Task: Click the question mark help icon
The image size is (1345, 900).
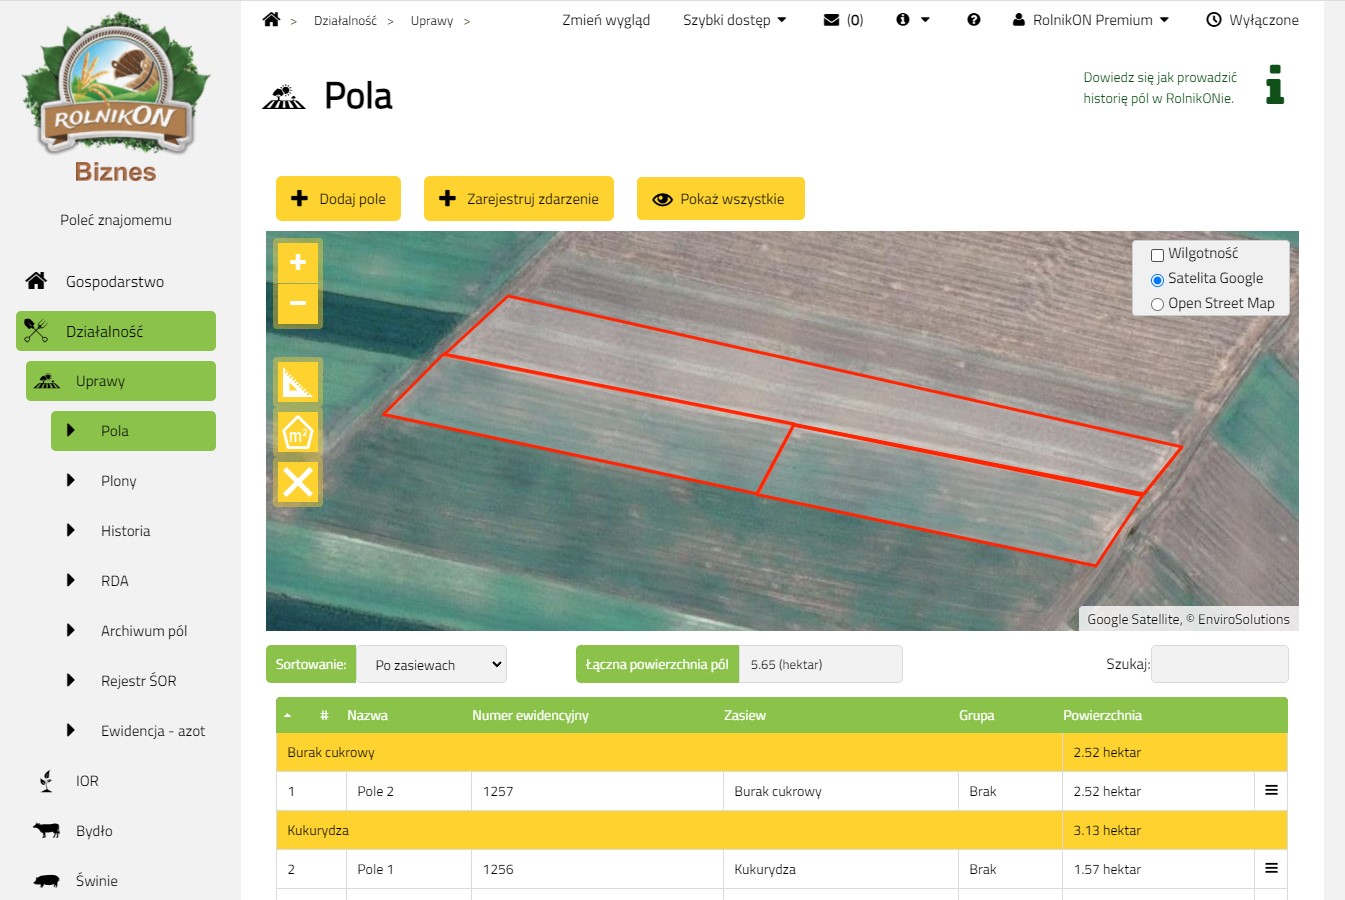Action: (x=974, y=20)
